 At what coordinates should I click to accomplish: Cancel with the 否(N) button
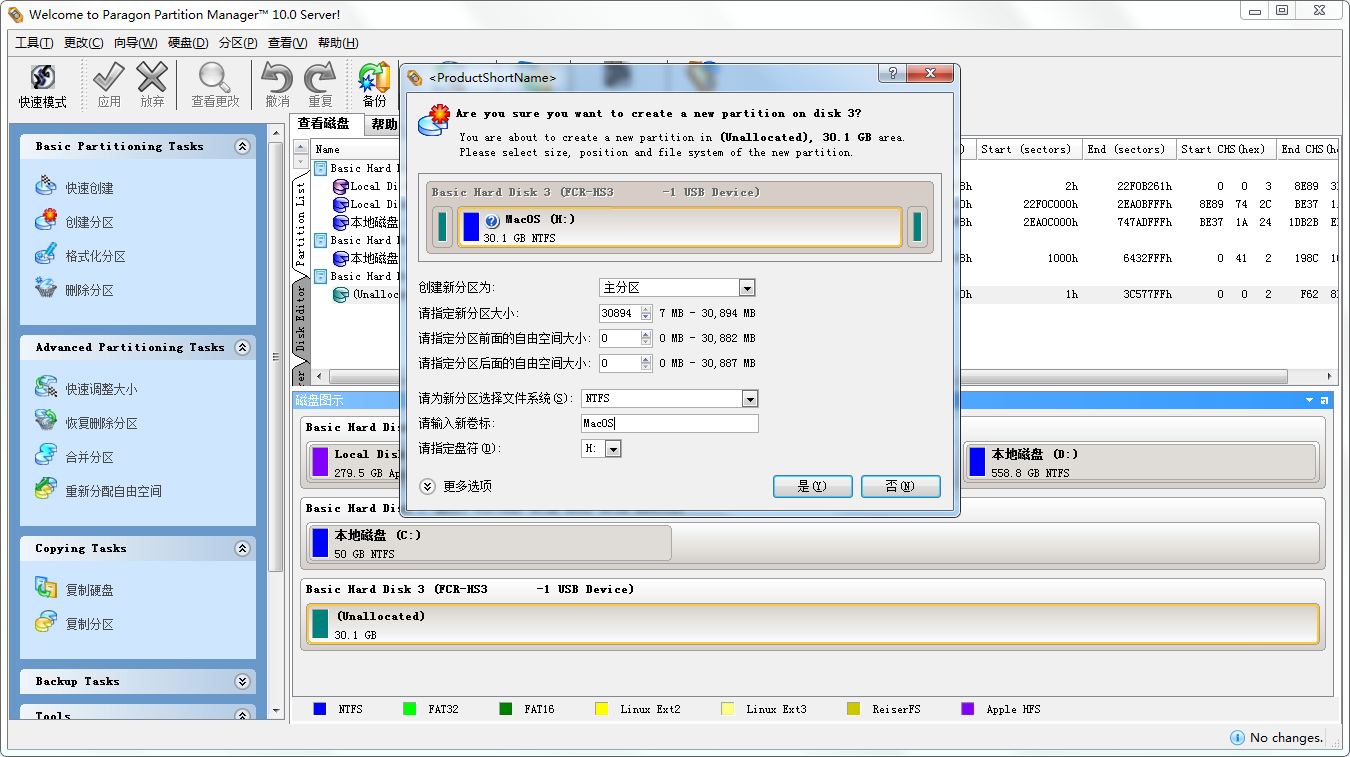(900, 486)
